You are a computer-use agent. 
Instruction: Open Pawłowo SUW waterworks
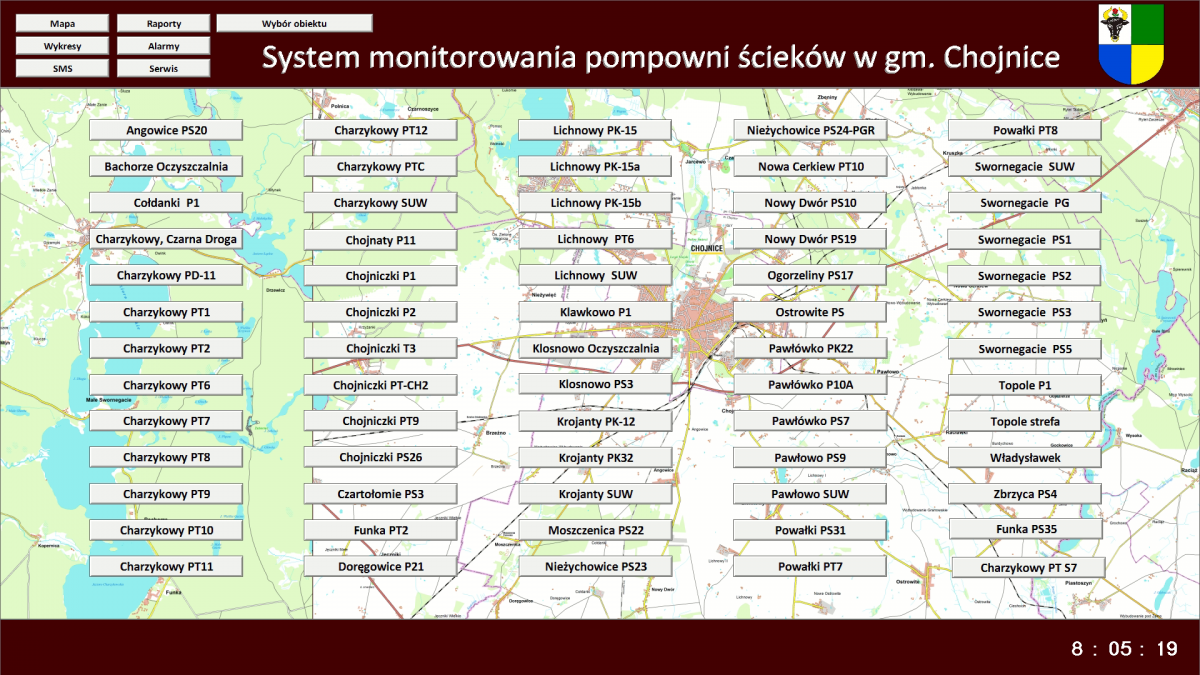click(811, 494)
